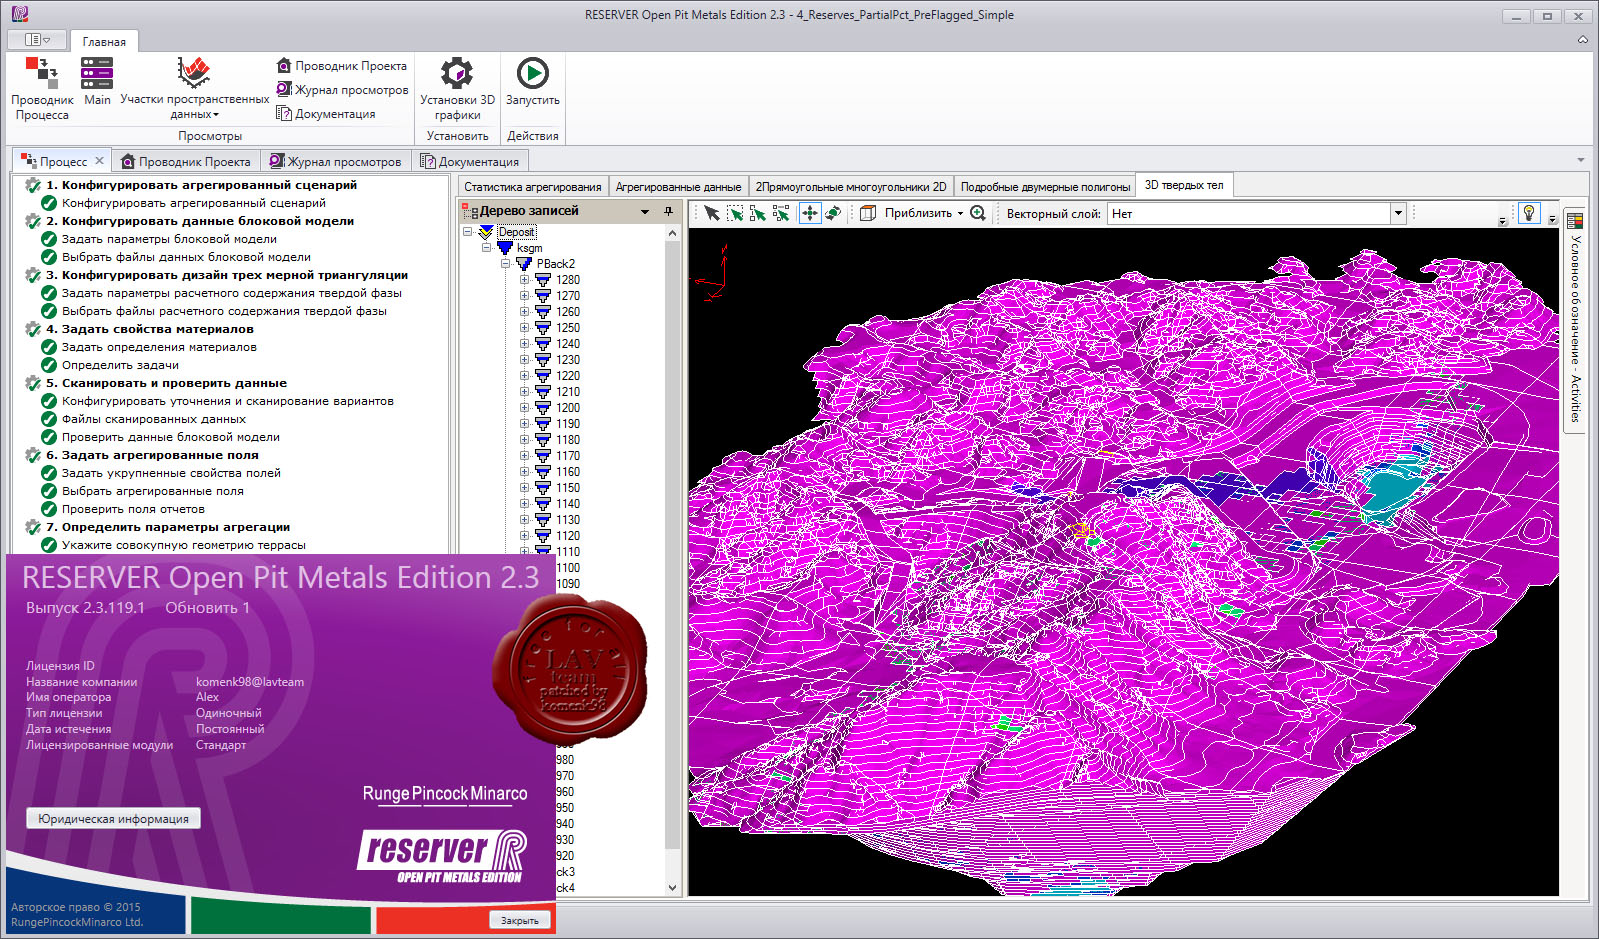
Task: Open Файлы сканированных данных step
Action: [x=153, y=419]
